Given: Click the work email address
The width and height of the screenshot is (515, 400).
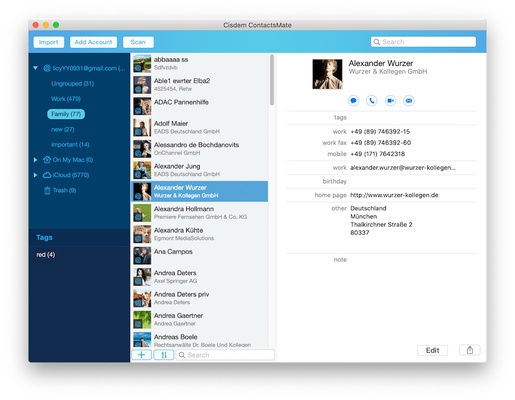Looking at the screenshot, I should 403,168.
